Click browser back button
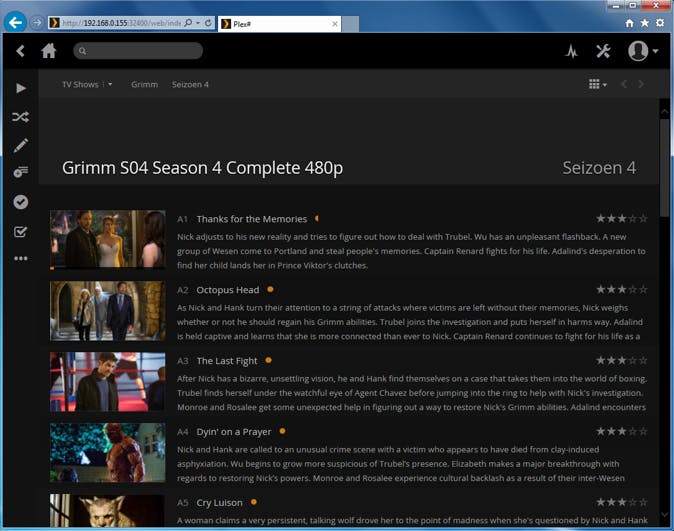The image size is (674, 531). click(x=15, y=22)
